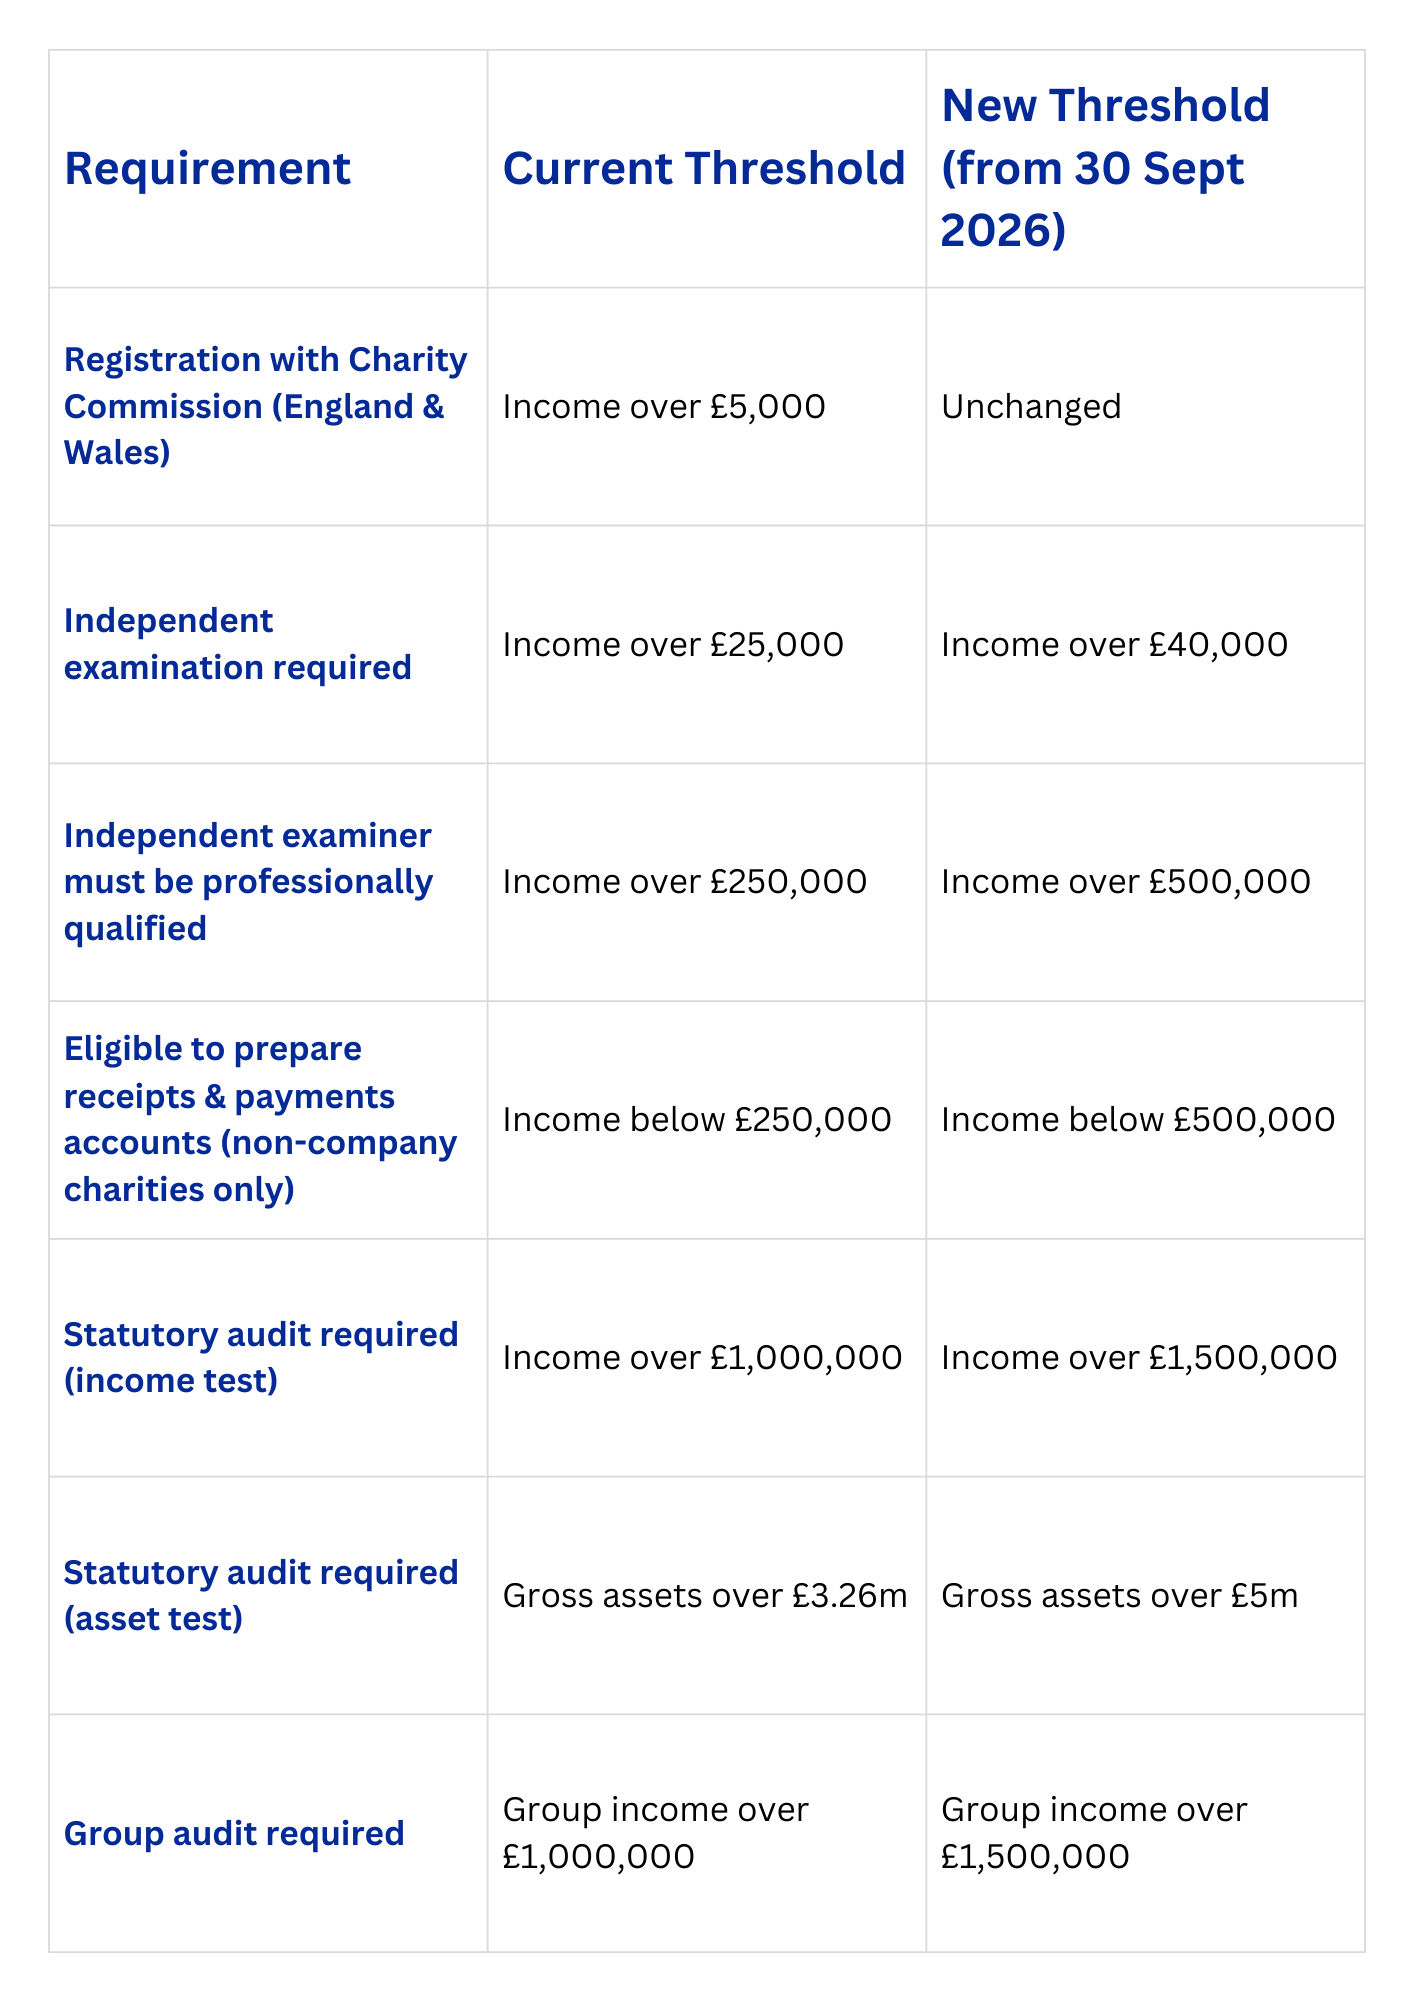Click the 'Income over £1,500,000' cell

[1138, 1357]
